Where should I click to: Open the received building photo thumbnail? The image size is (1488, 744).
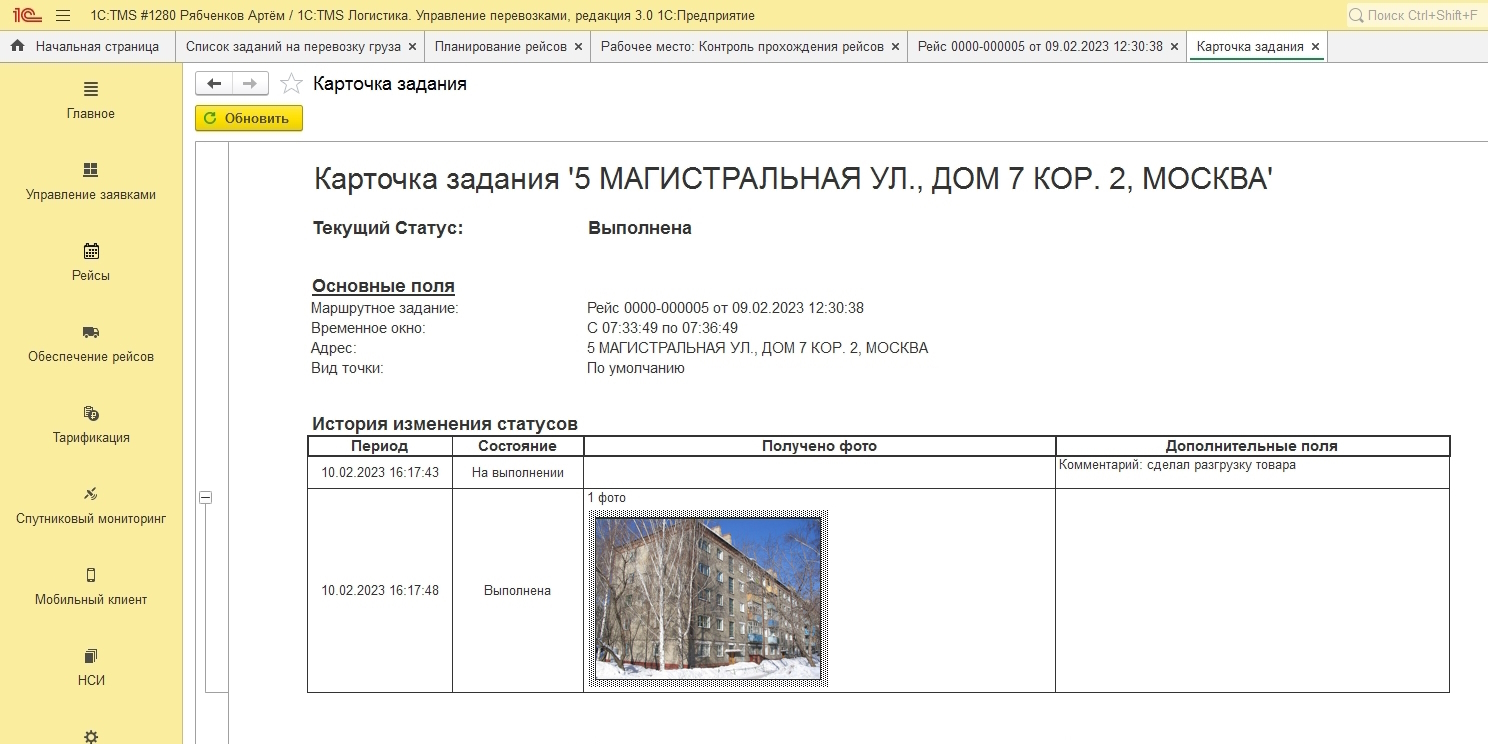tap(708, 598)
